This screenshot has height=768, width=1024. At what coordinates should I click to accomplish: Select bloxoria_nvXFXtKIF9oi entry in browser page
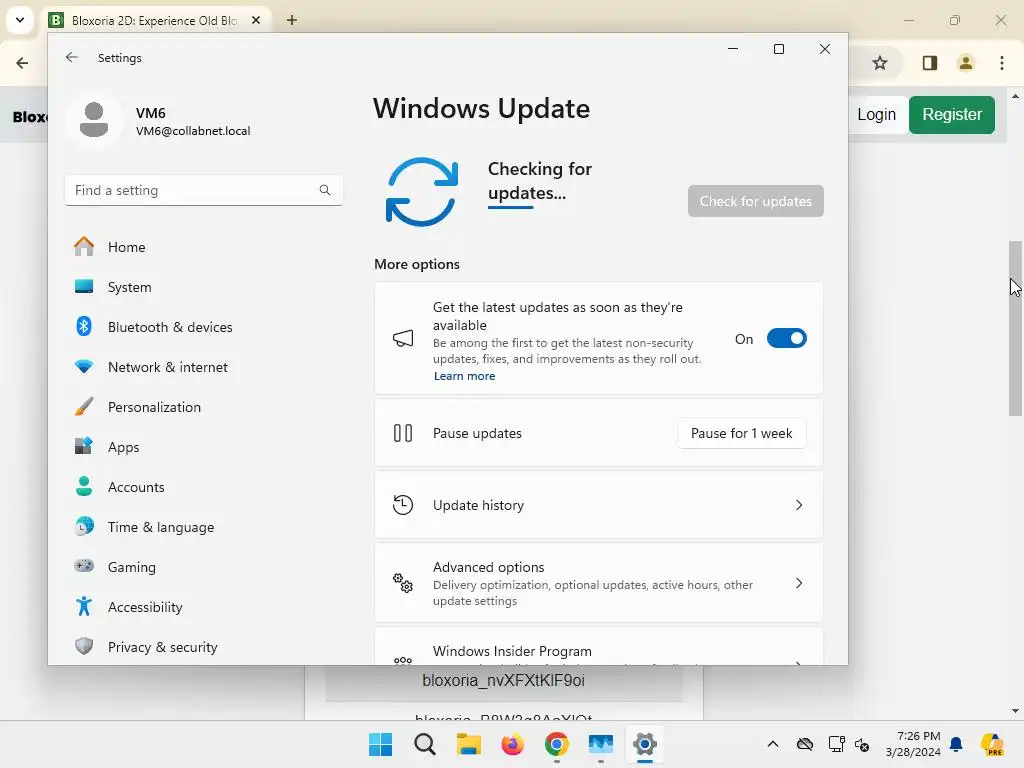click(504, 681)
